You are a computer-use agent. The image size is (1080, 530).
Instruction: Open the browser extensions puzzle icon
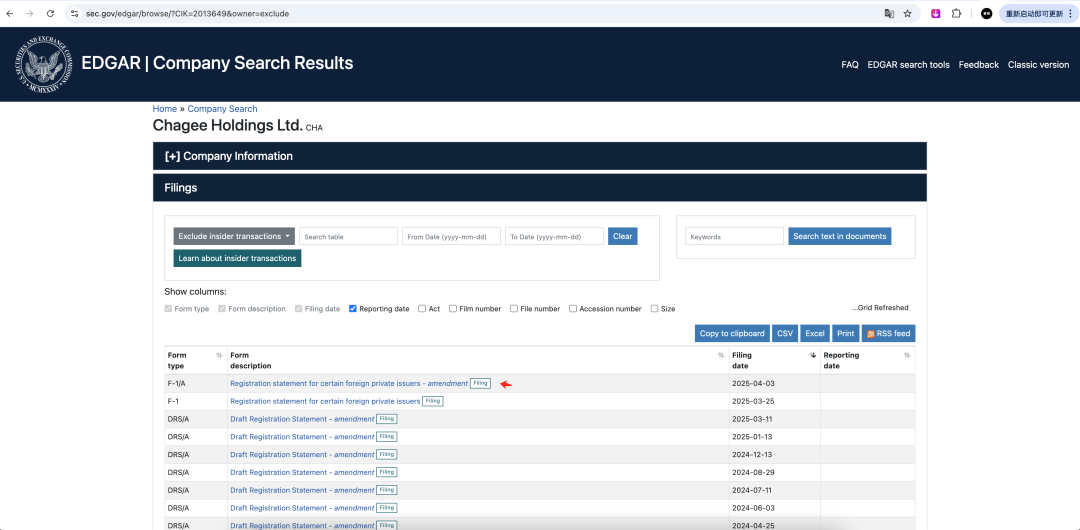point(957,13)
